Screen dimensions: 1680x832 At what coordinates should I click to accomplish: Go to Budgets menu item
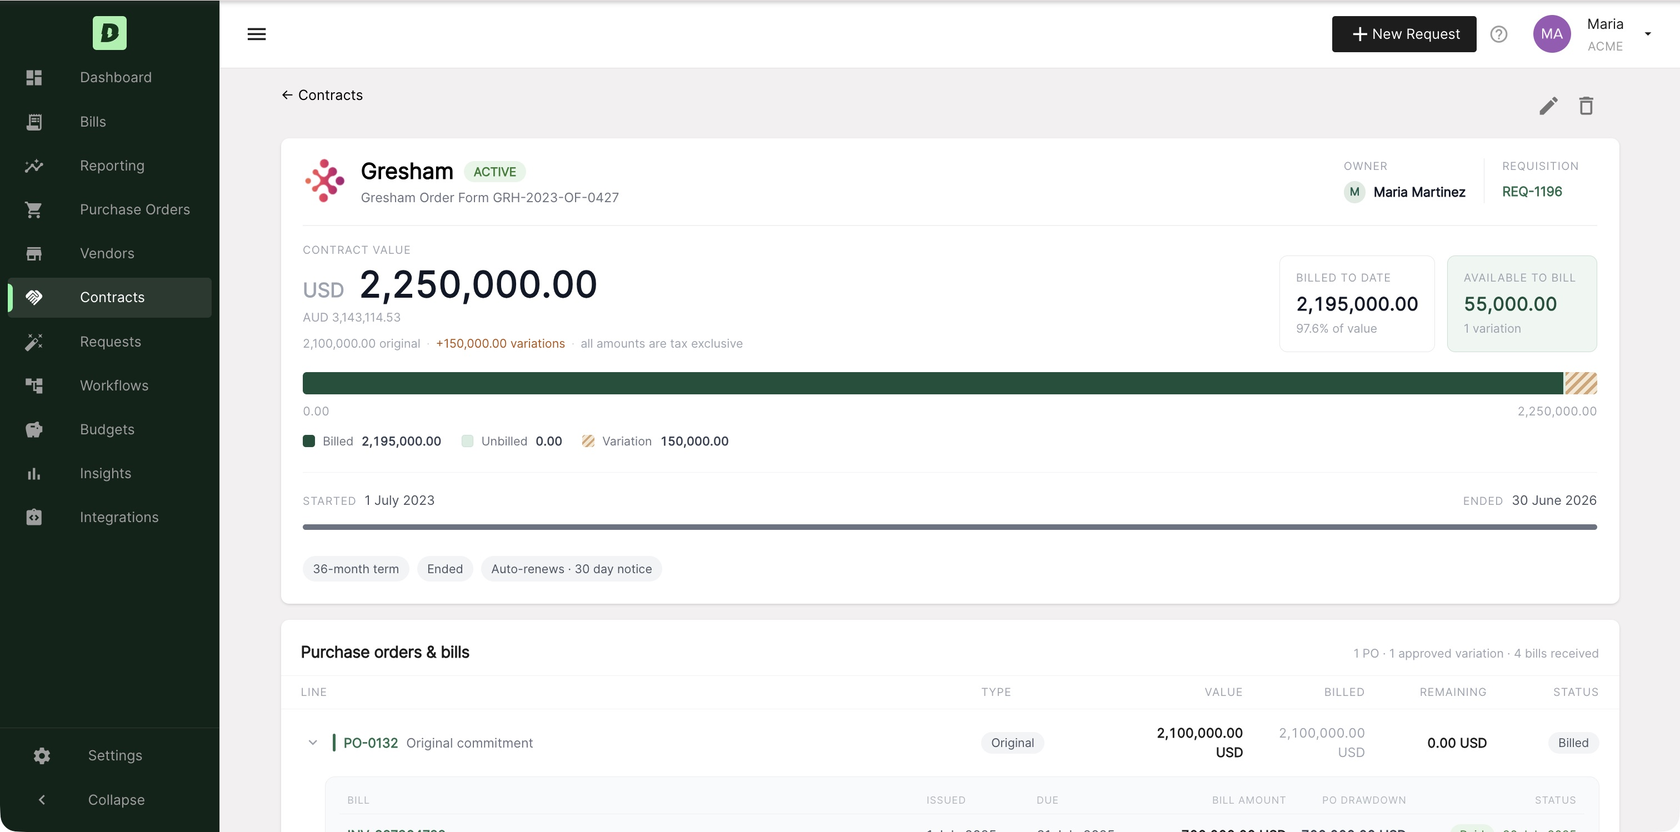coord(107,429)
